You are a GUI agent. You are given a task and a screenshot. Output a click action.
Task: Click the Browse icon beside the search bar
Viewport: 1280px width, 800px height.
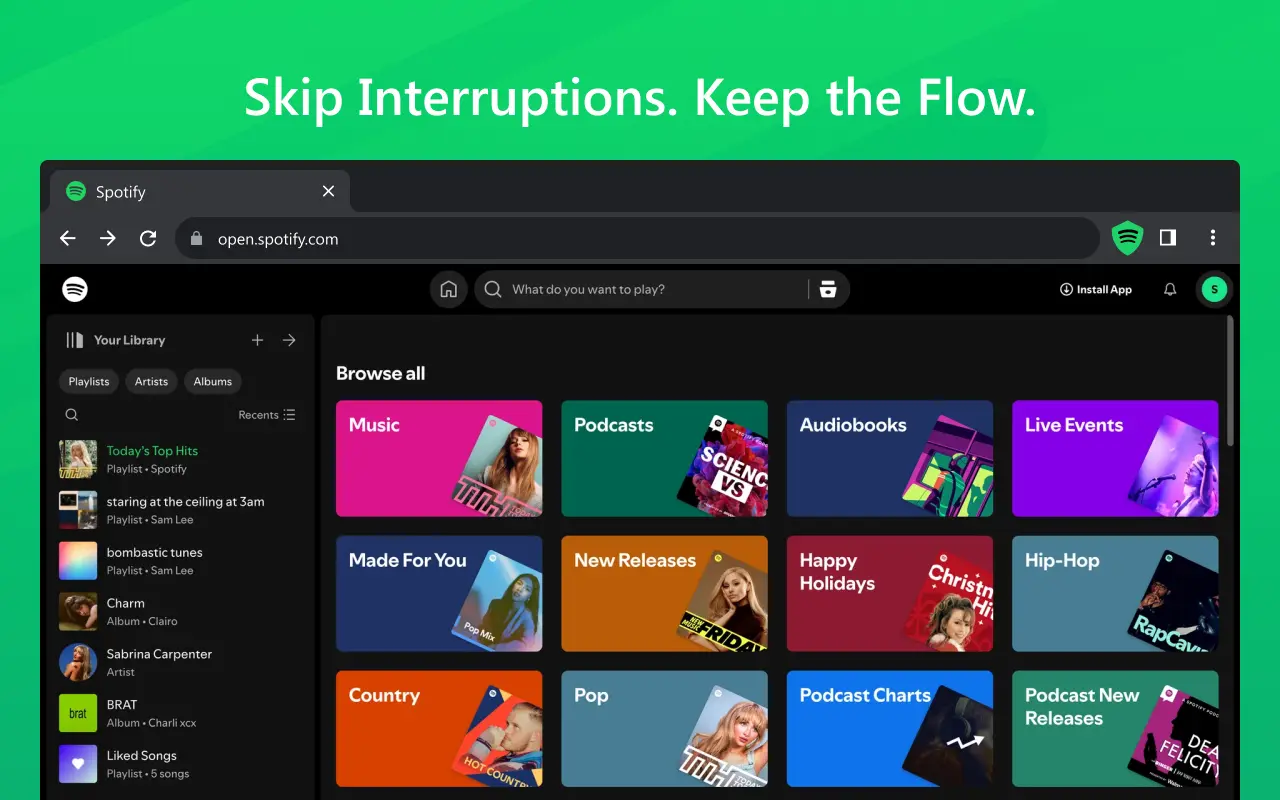tap(828, 289)
